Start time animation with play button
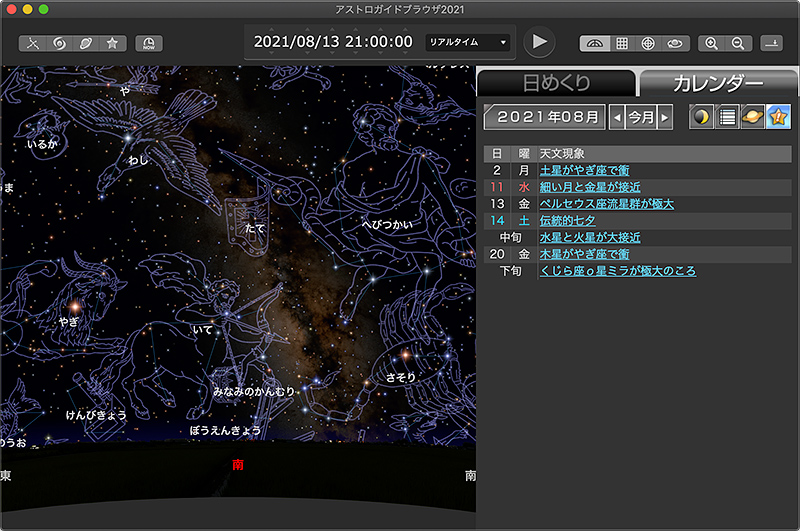 pos(539,42)
